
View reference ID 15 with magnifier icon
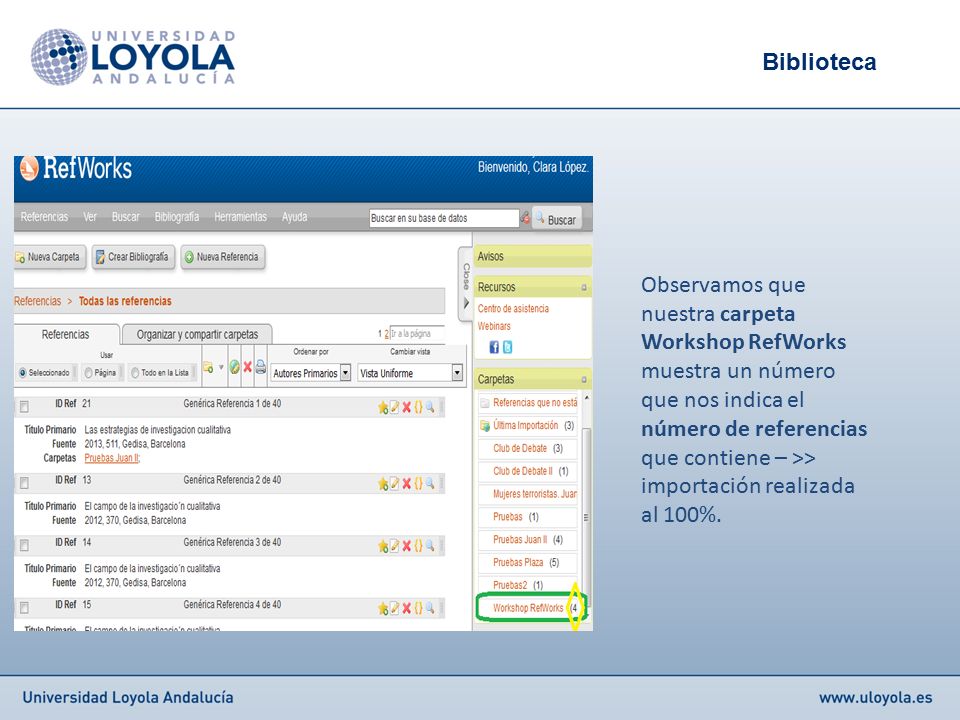430,608
